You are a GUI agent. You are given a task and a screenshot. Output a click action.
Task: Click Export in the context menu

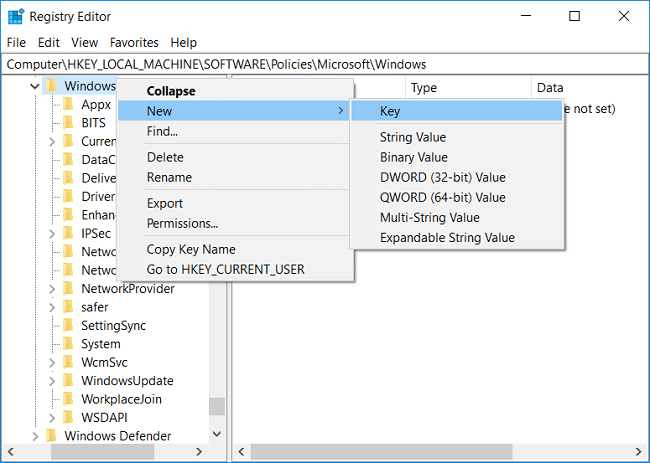pos(165,203)
